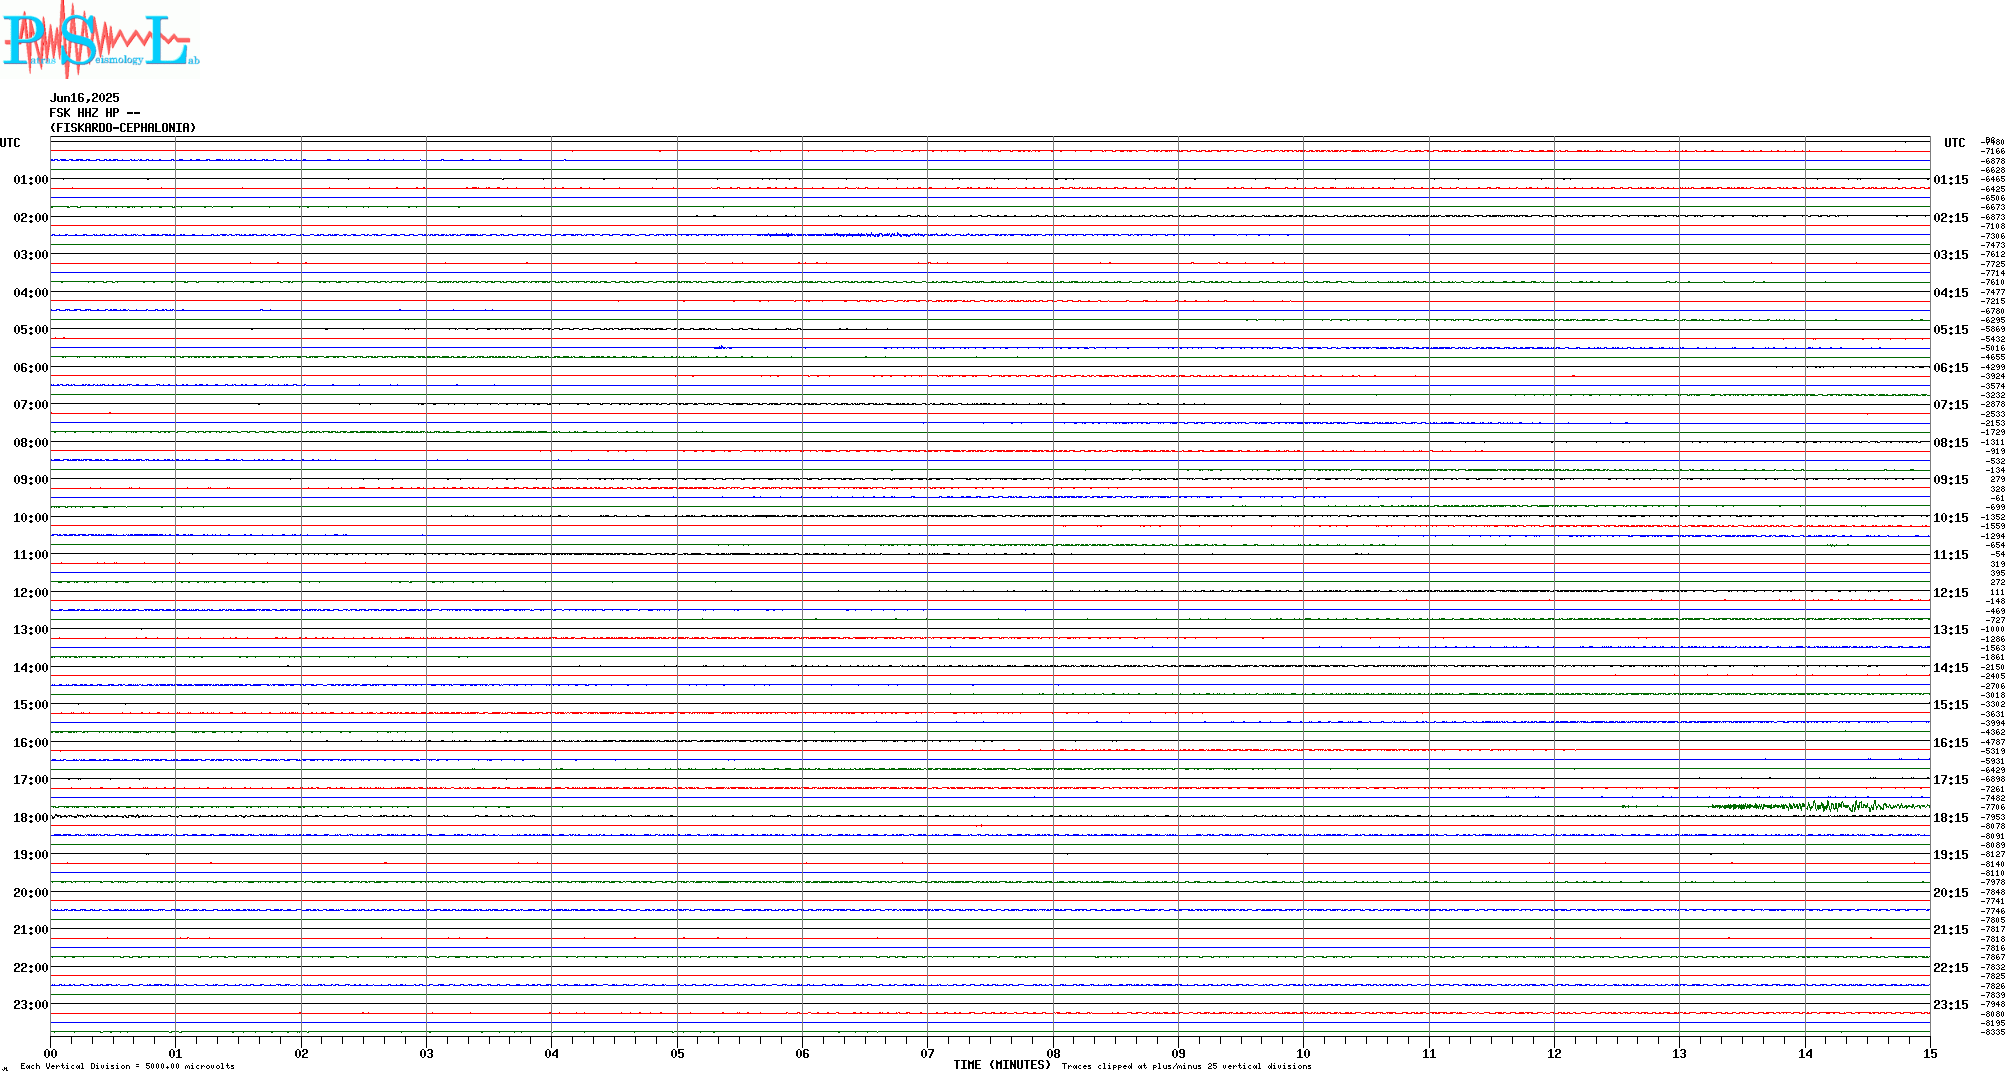Click the 09:15 end-of-row label
The width and height of the screenshot is (2010, 1080).
(x=1951, y=480)
